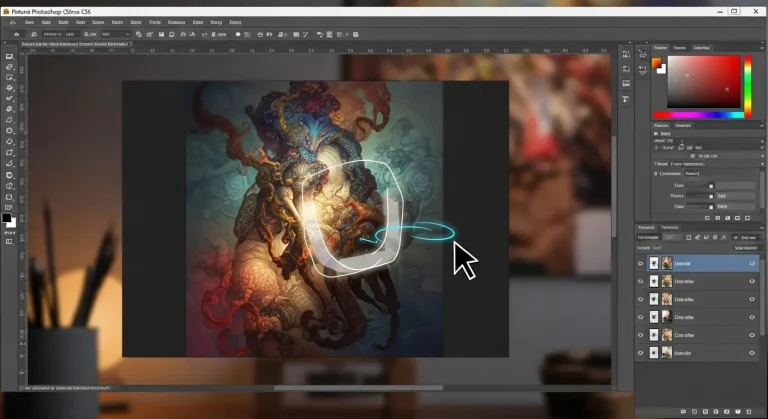The image size is (768, 419).
Task: Switch to the second tab of the middle properties panel
Action: pos(683,125)
